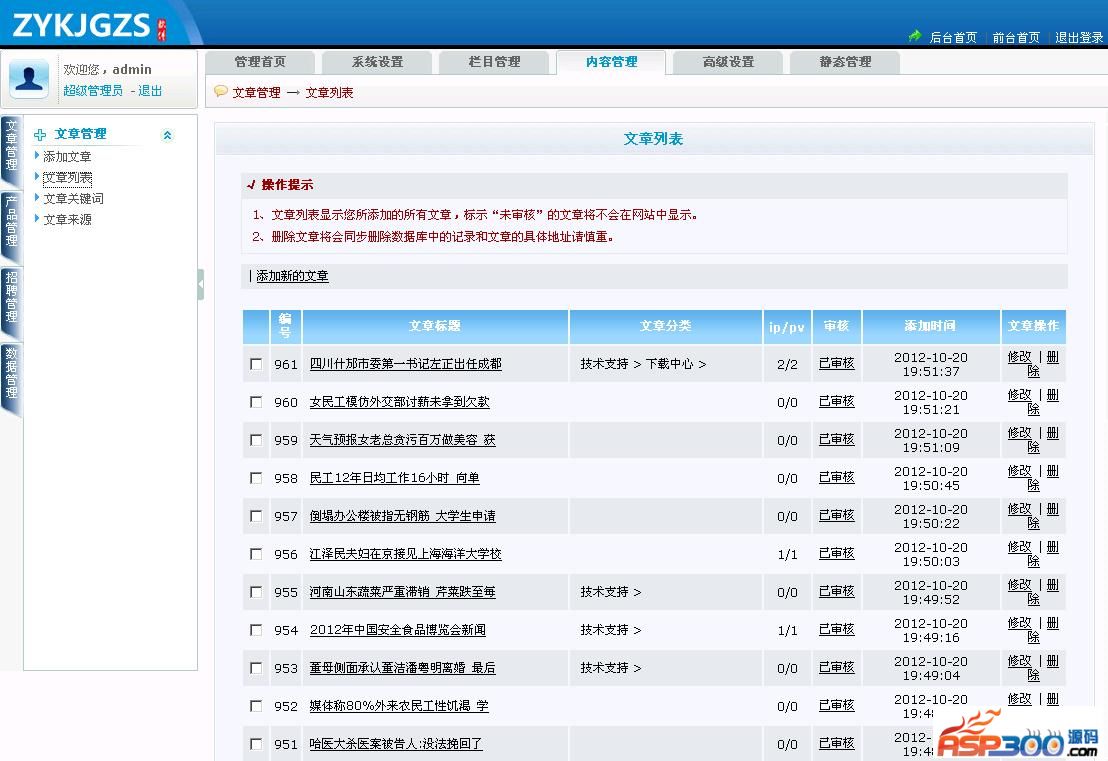Click the admin user avatar icon
This screenshot has width=1108, height=761.
click(29, 78)
